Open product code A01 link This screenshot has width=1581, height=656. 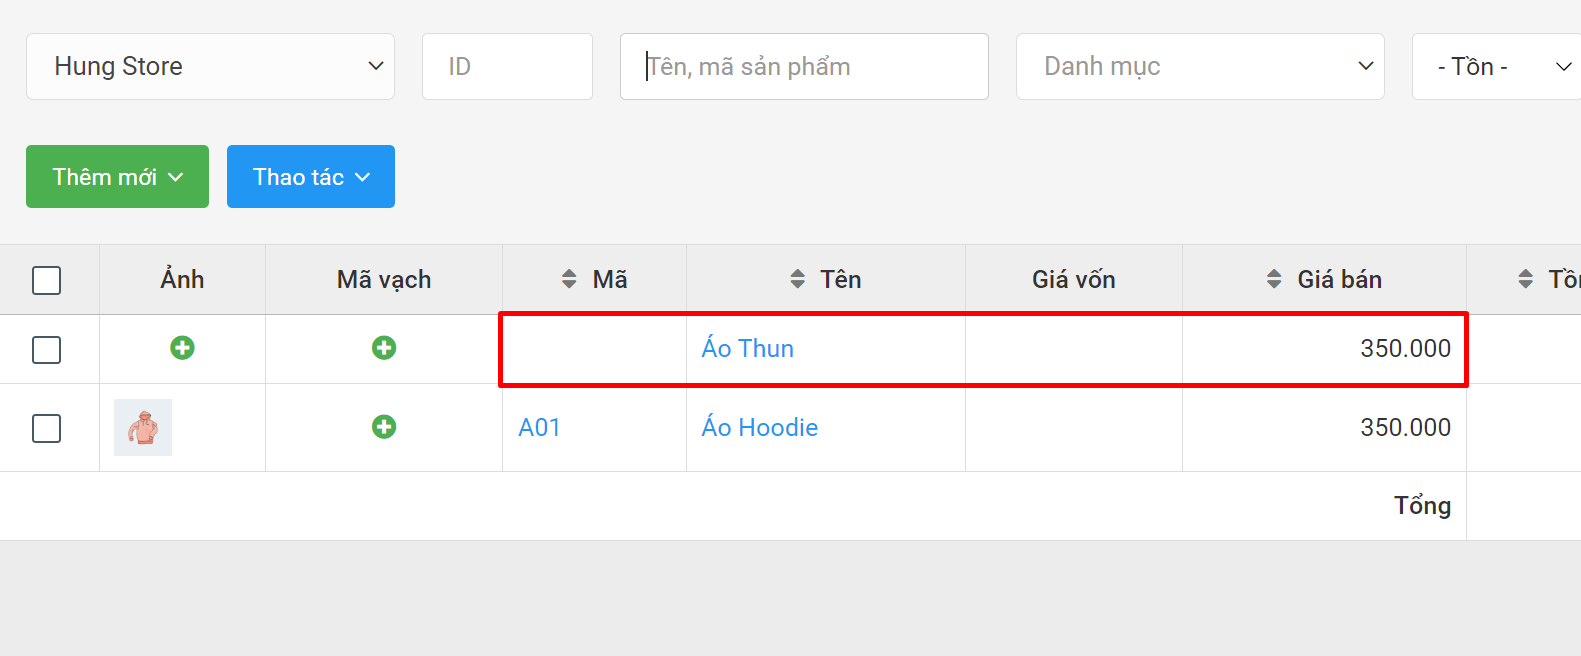[539, 427]
